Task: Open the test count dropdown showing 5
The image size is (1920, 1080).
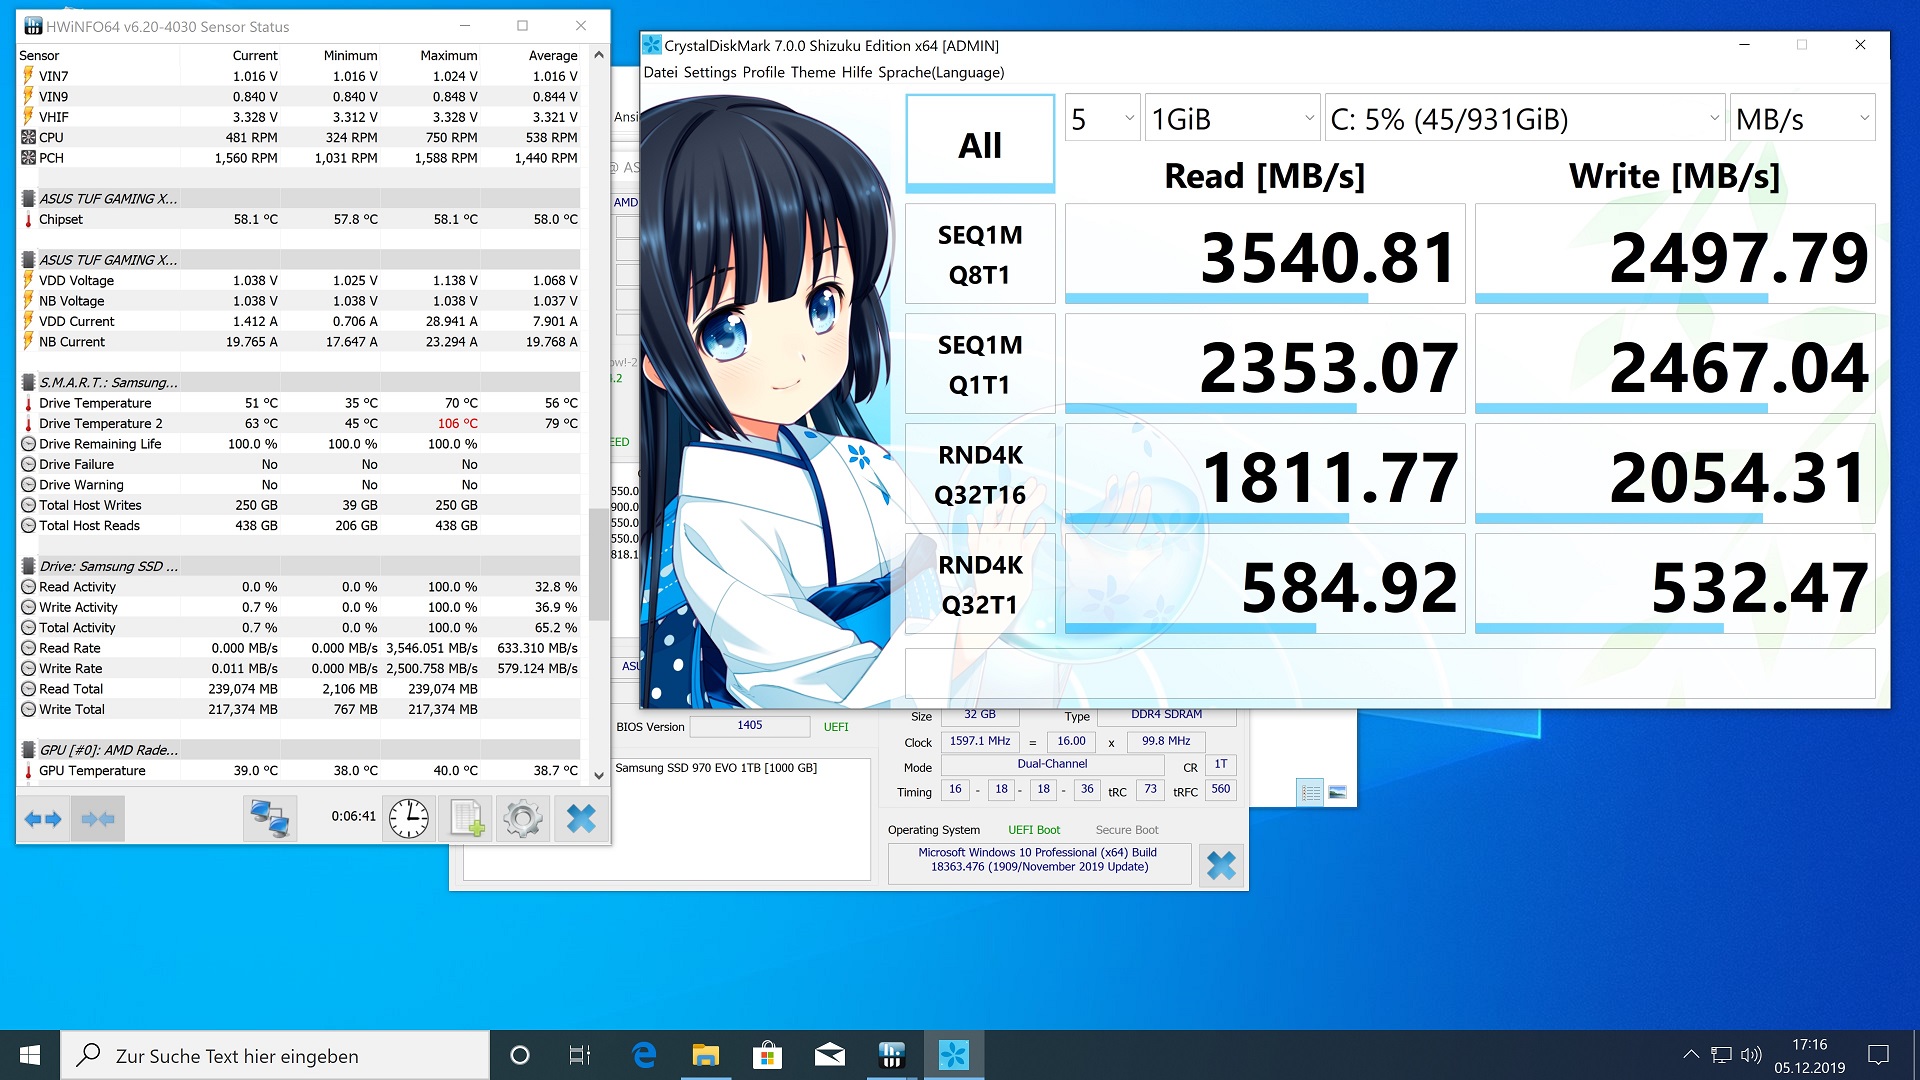Action: [1102, 119]
